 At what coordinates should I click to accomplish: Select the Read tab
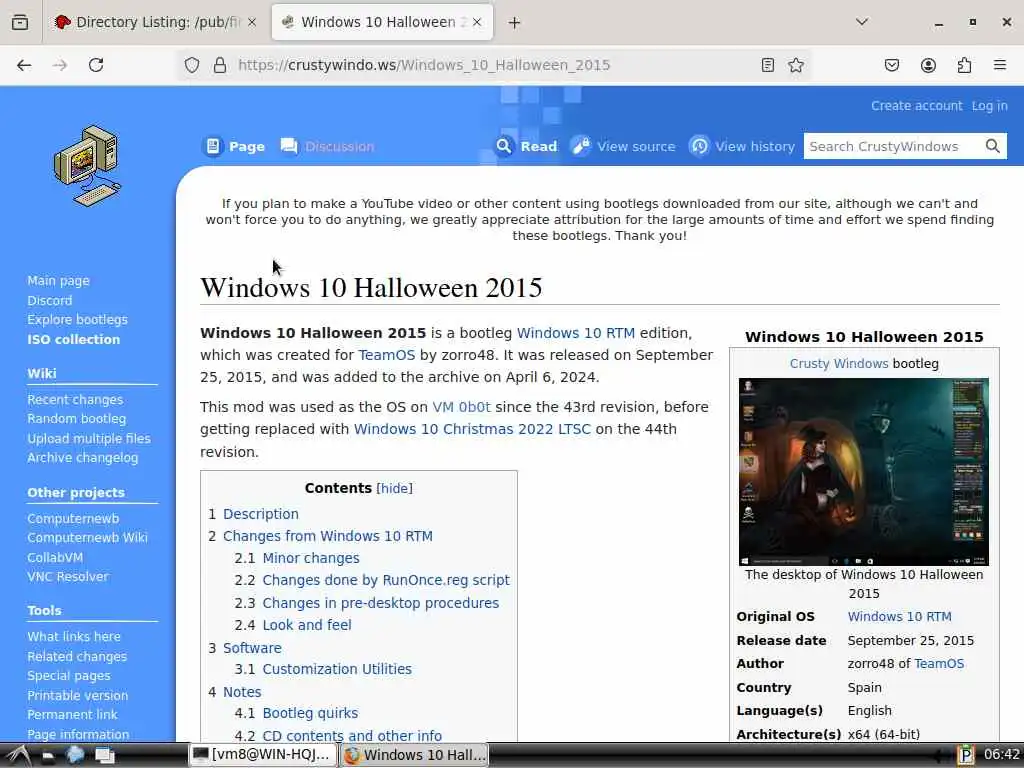(526, 146)
